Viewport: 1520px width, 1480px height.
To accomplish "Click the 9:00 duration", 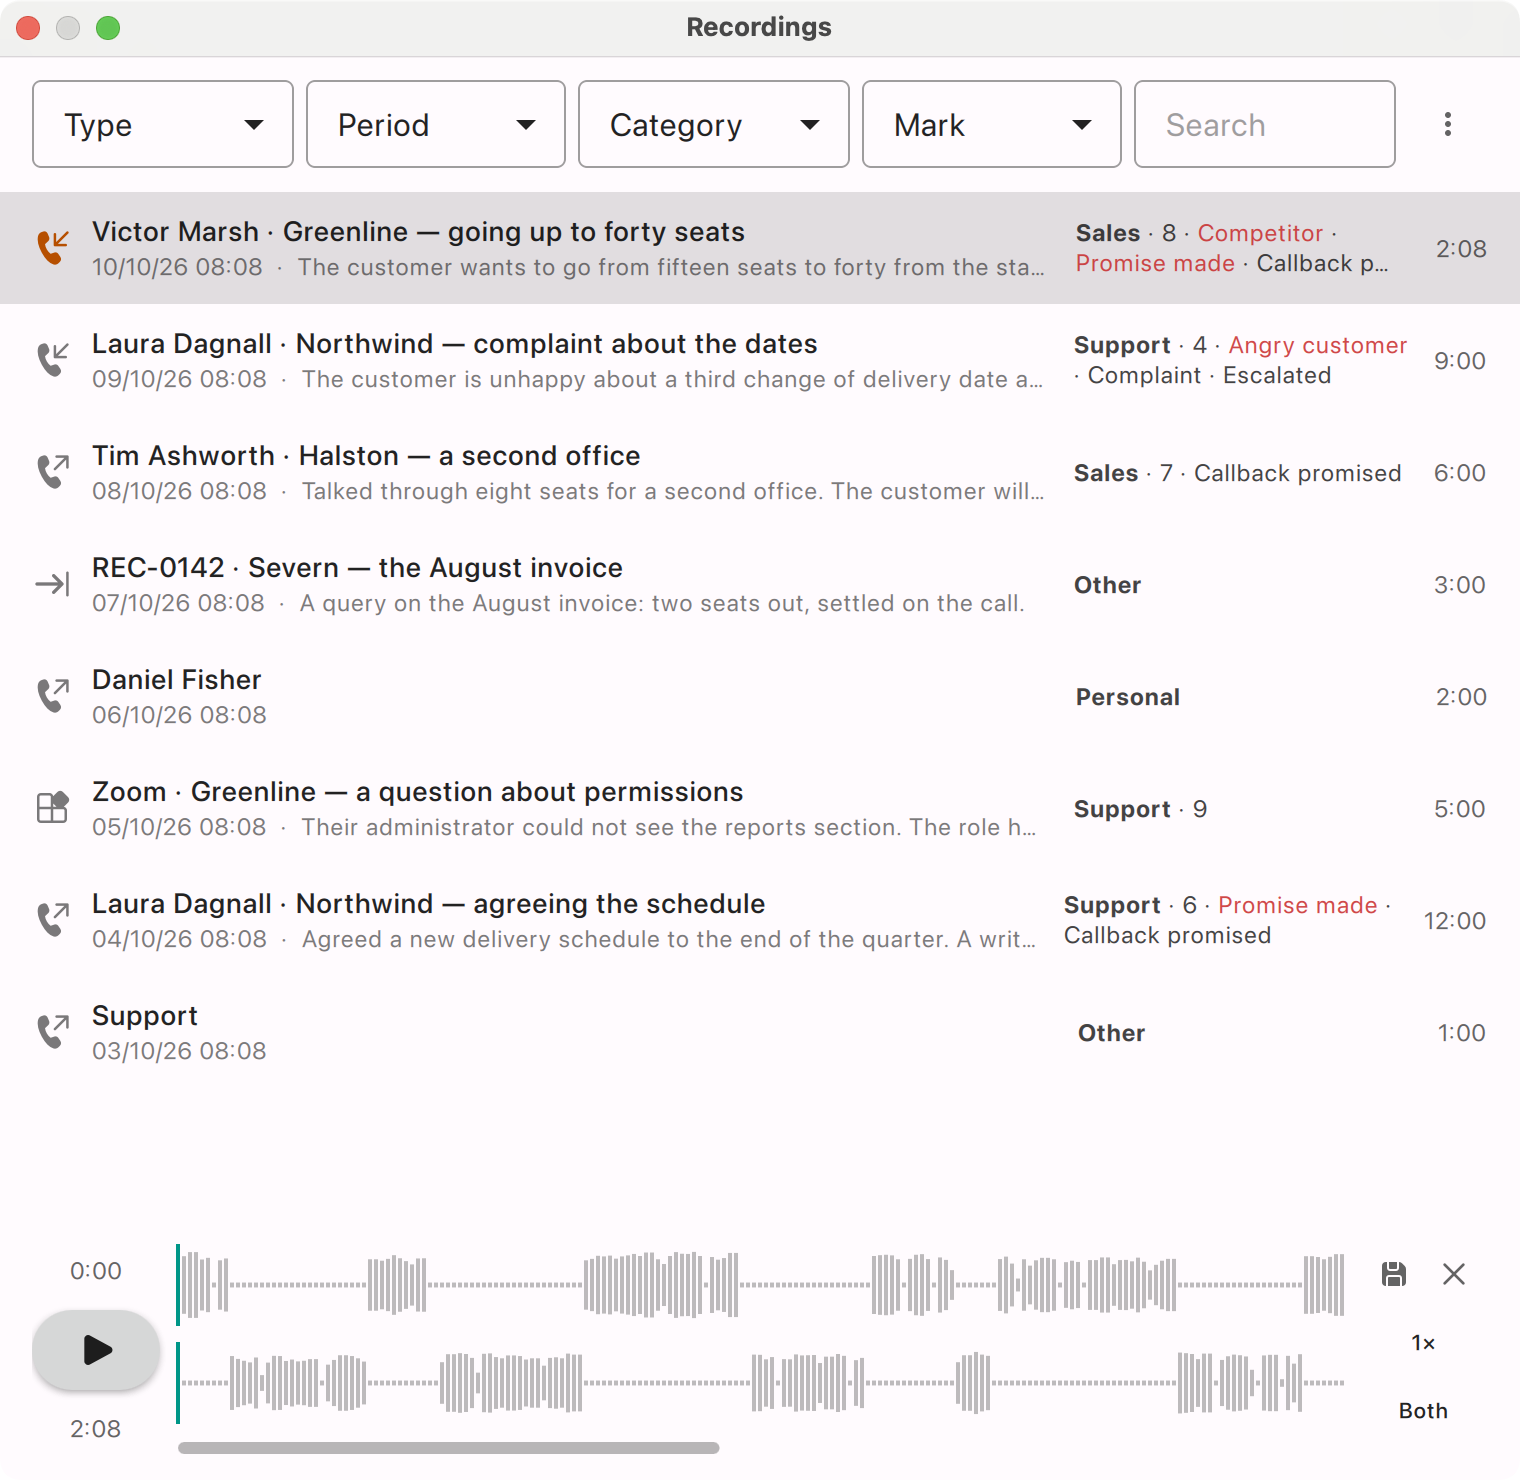I will (x=1459, y=361).
